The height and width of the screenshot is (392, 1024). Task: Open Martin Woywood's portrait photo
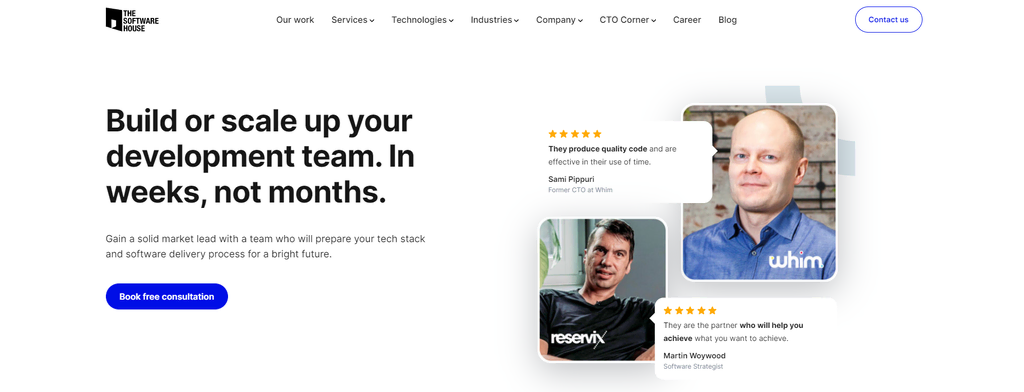602,289
